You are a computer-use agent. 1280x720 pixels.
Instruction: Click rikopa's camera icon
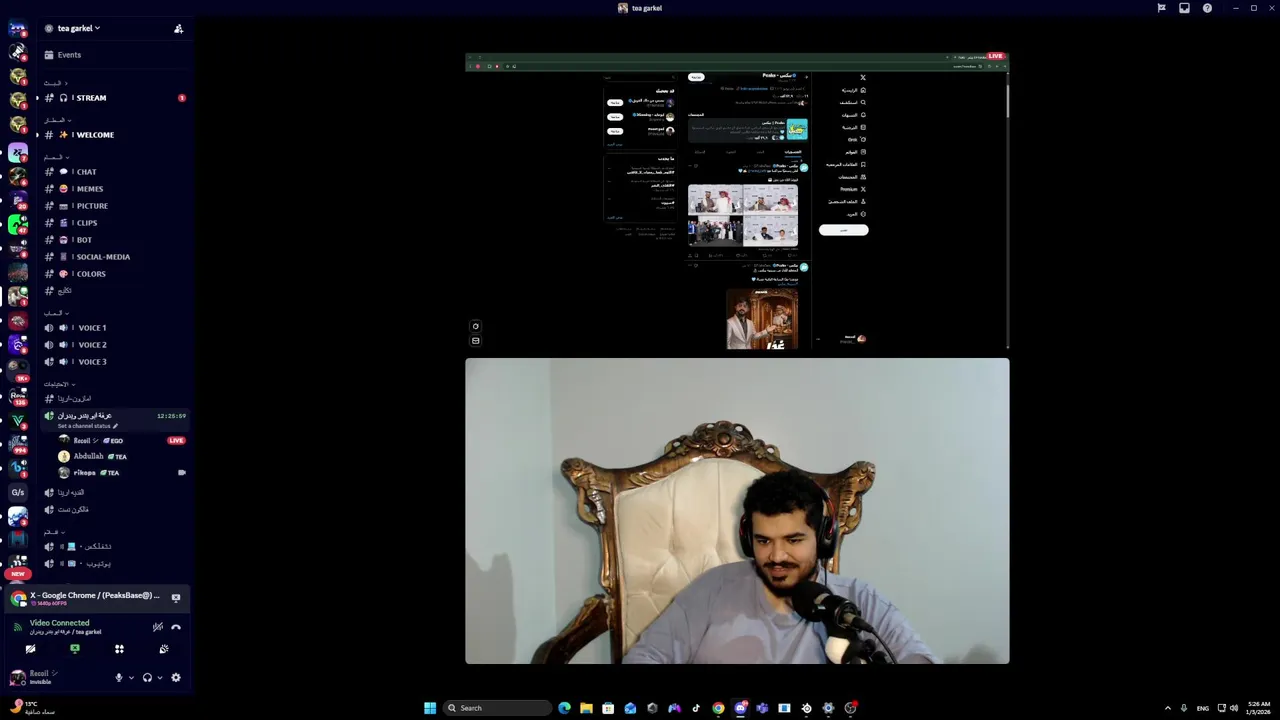[x=181, y=473]
